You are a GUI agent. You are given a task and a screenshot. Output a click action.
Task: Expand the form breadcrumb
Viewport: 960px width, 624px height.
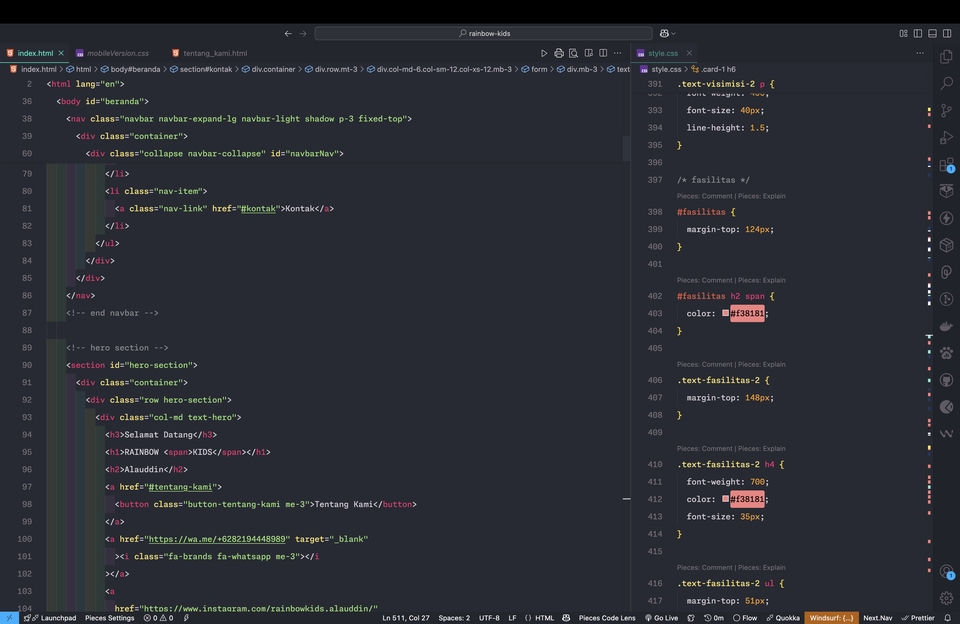pos(534,69)
